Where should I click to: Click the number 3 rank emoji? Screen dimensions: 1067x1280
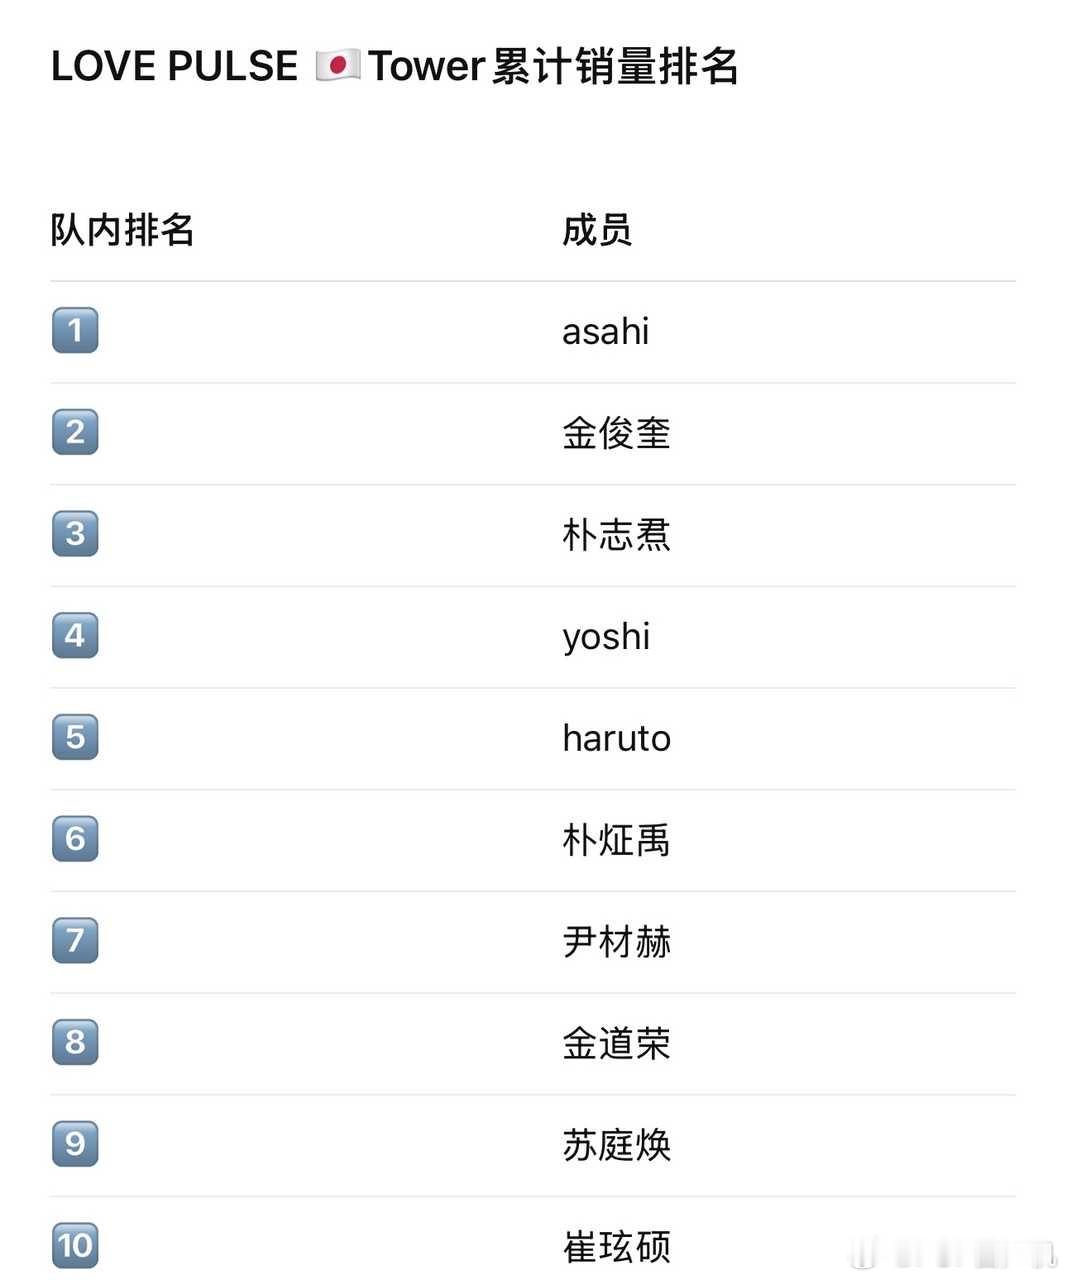point(75,533)
